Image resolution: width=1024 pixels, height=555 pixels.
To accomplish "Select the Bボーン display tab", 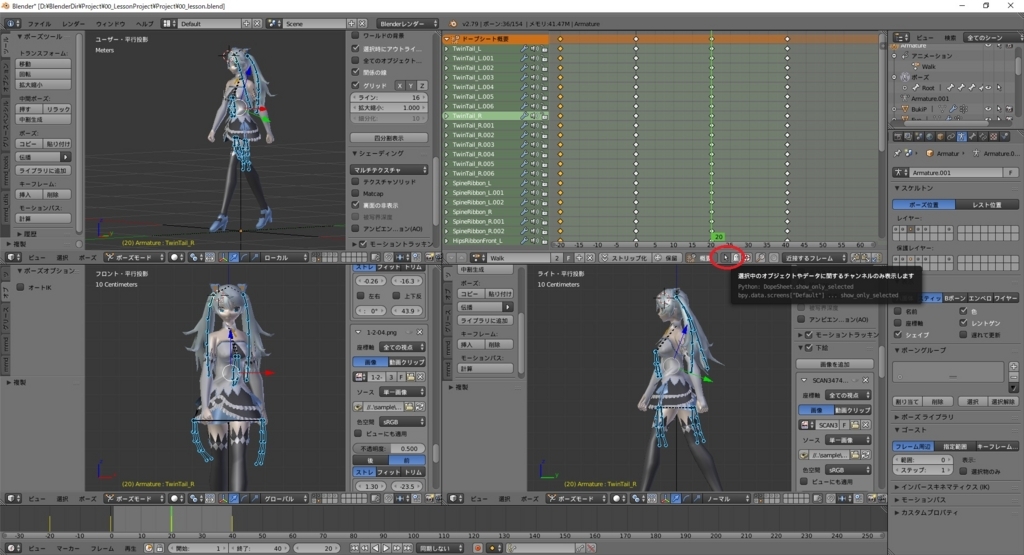I will pos(954,298).
